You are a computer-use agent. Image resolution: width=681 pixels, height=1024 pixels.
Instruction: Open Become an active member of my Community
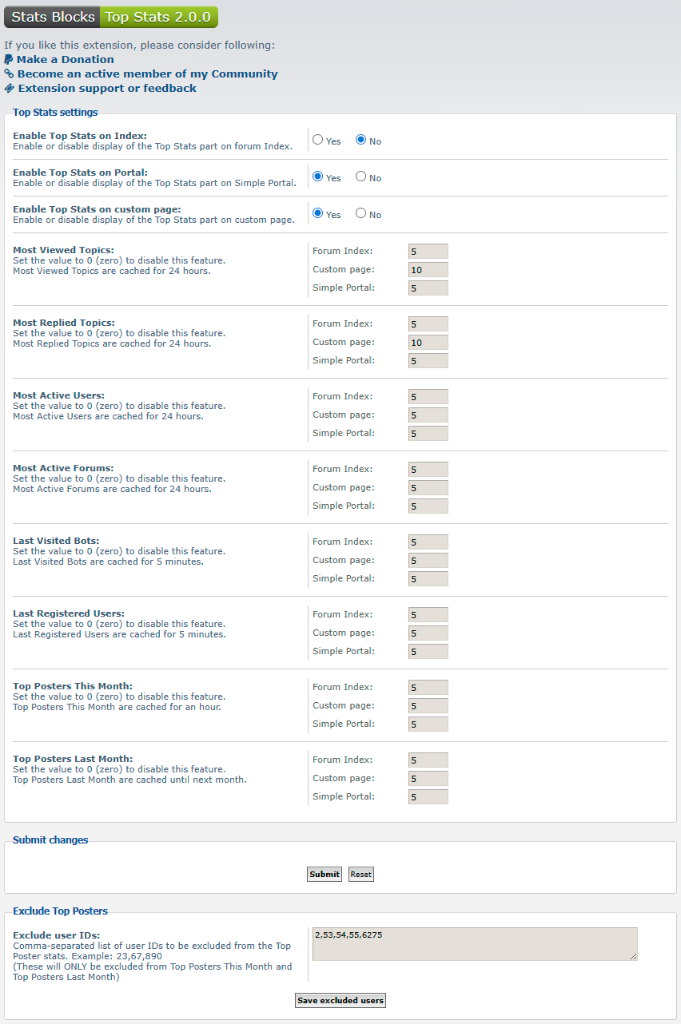[x=148, y=74]
